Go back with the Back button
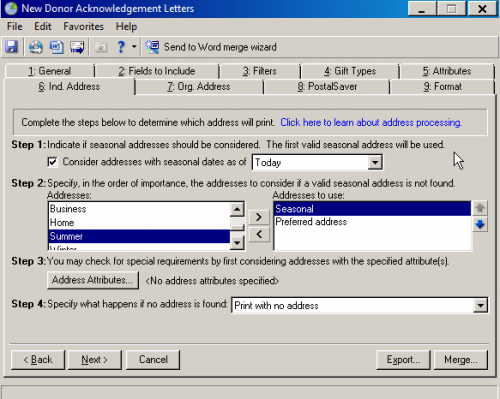 38,360
